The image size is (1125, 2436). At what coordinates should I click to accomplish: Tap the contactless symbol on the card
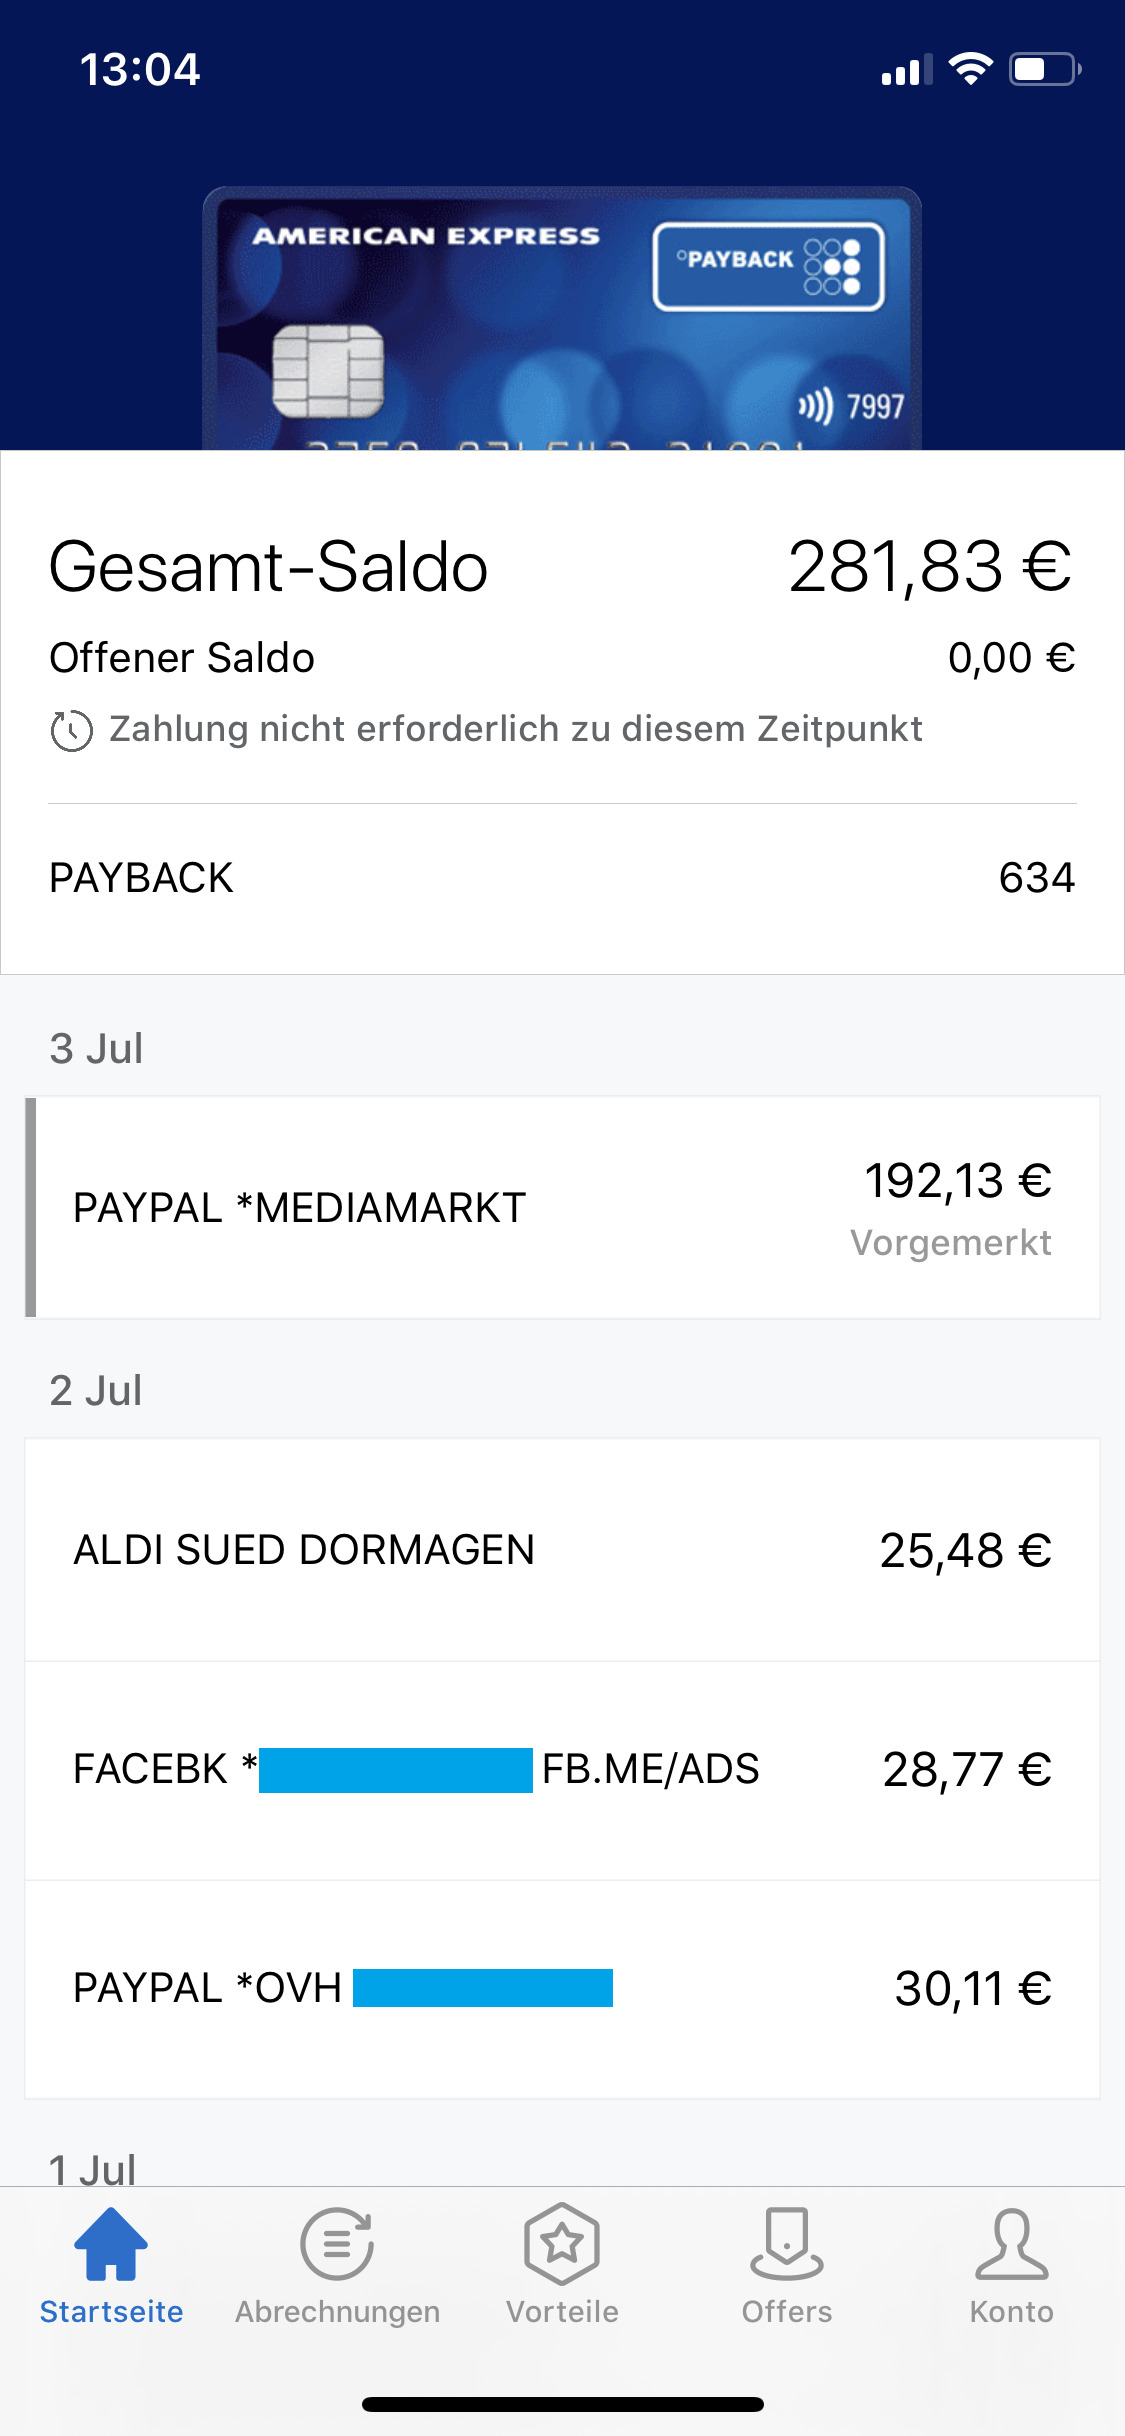[x=814, y=407]
